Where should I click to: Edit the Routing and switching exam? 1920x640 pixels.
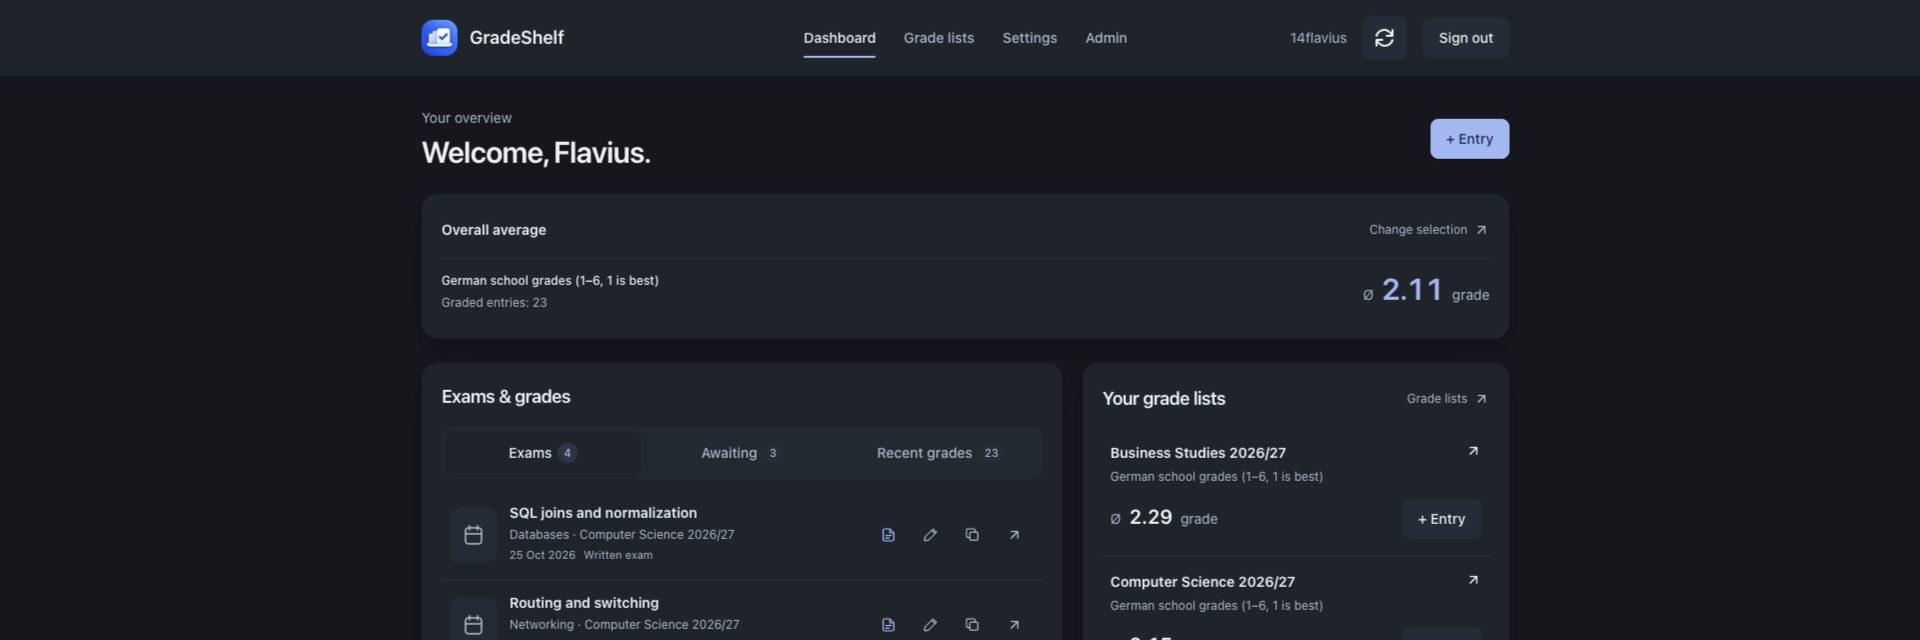[930, 625]
